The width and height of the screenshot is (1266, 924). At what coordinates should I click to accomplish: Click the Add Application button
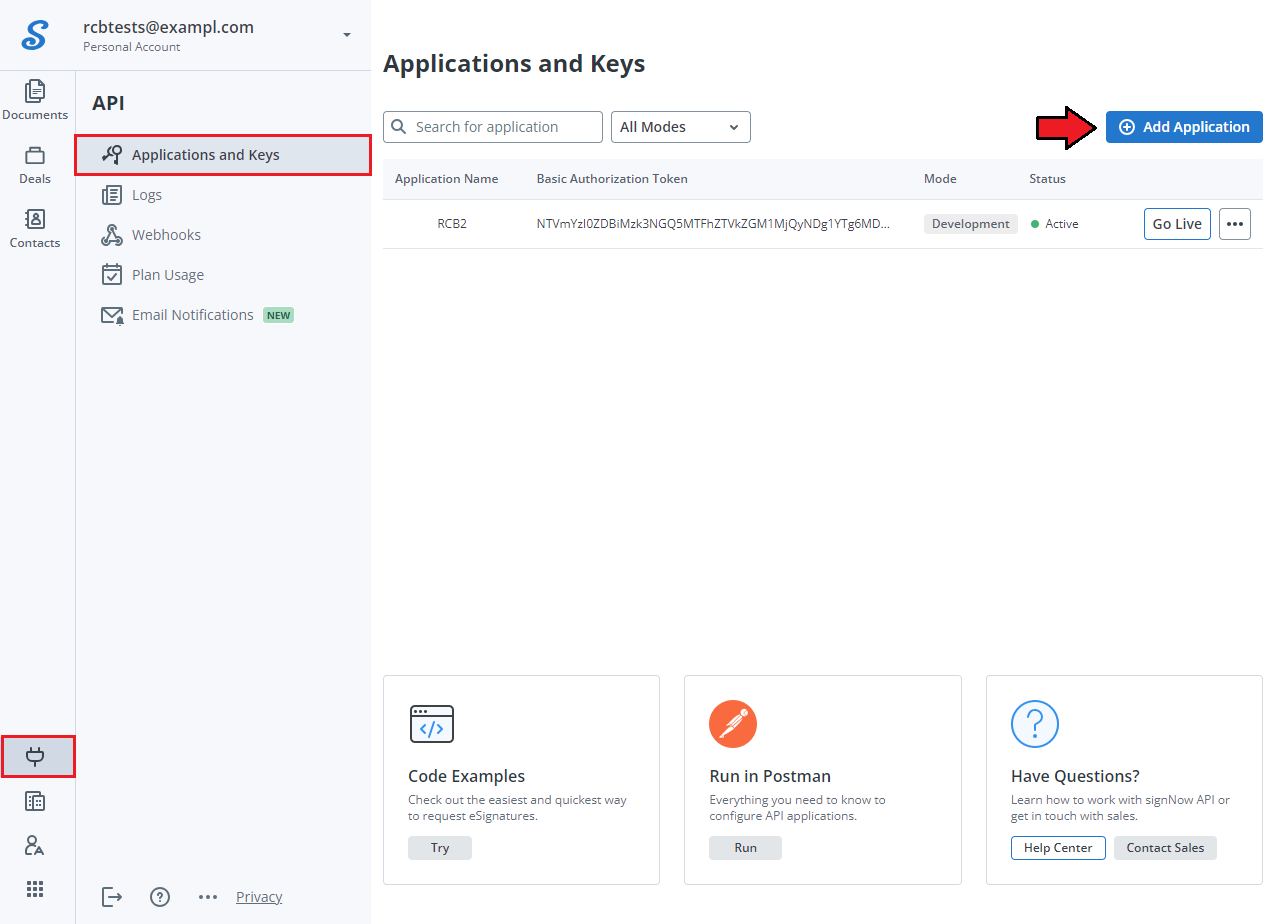1184,127
